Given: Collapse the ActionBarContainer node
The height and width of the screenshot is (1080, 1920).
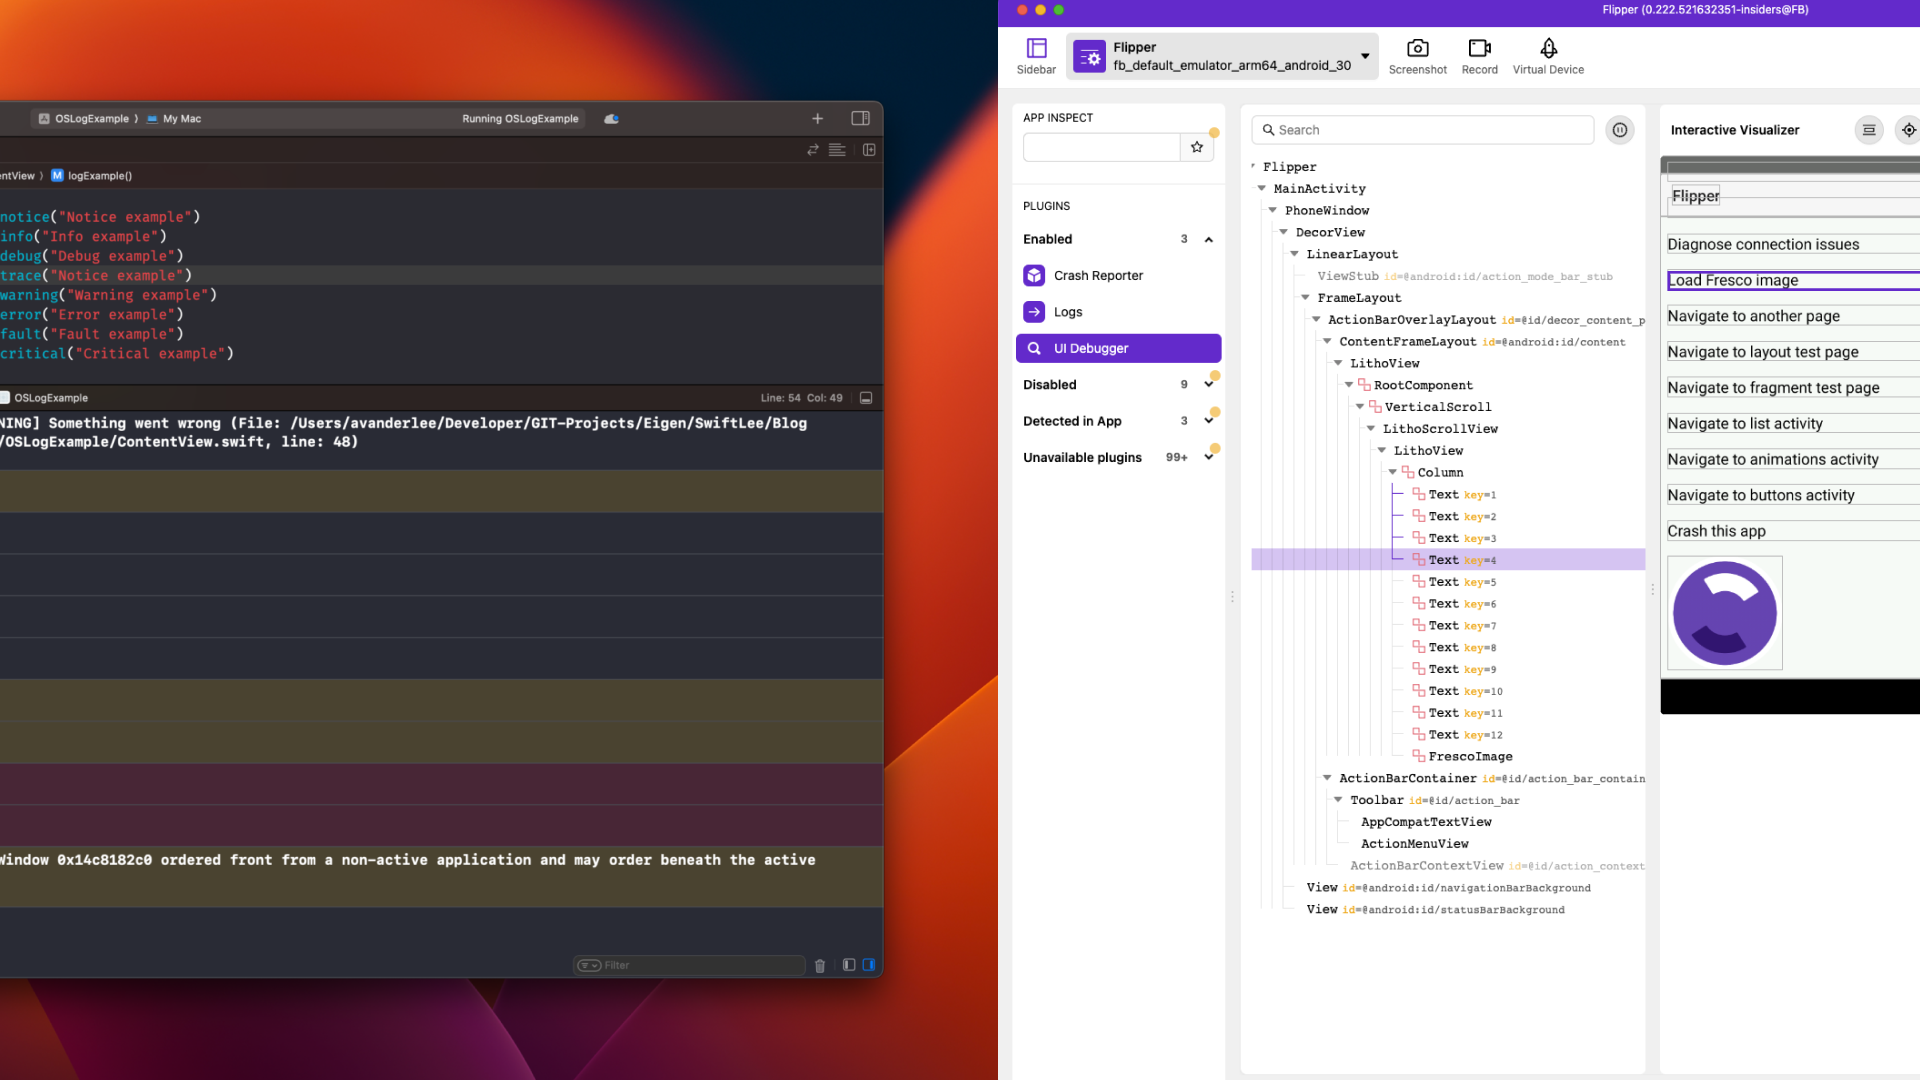Looking at the screenshot, I should point(1327,778).
